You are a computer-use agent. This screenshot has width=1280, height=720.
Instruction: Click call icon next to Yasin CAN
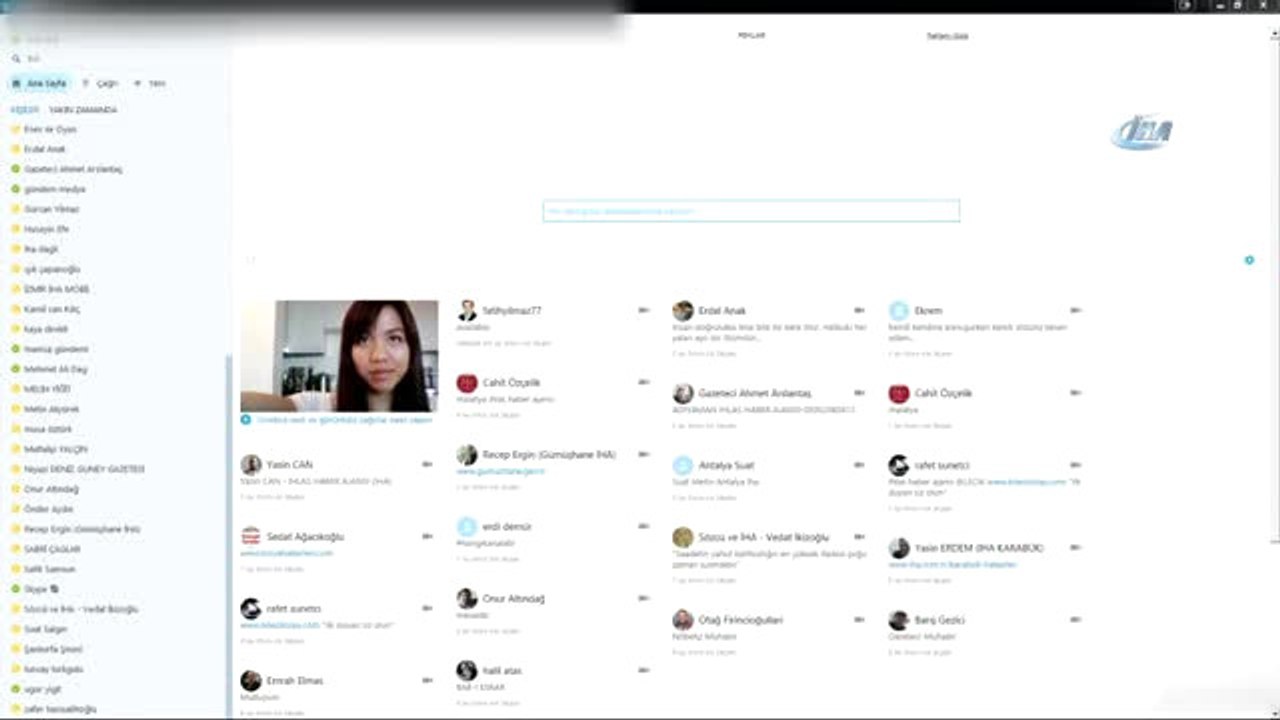pos(427,464)
